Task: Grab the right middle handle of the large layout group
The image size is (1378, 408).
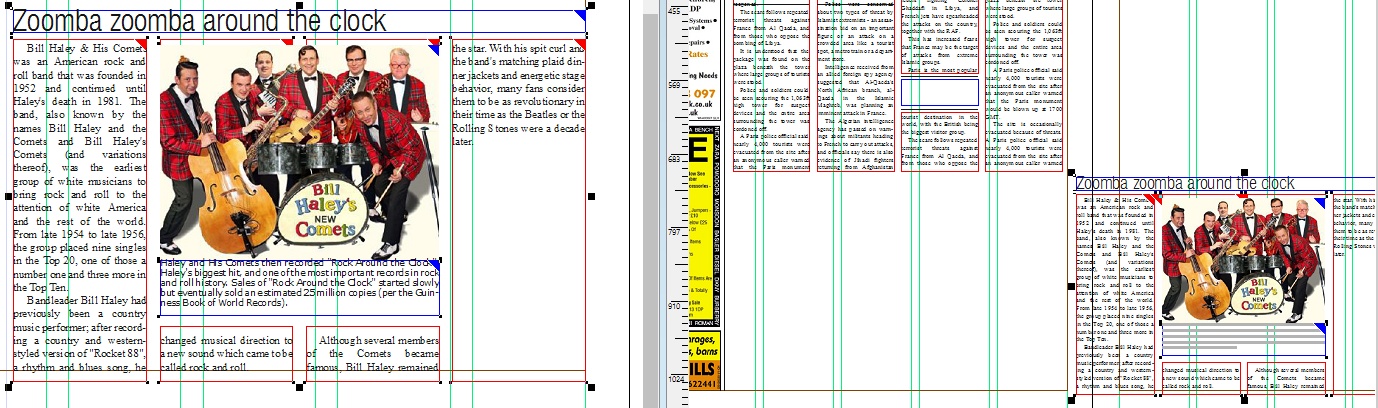Action: [x=591, y=197]
